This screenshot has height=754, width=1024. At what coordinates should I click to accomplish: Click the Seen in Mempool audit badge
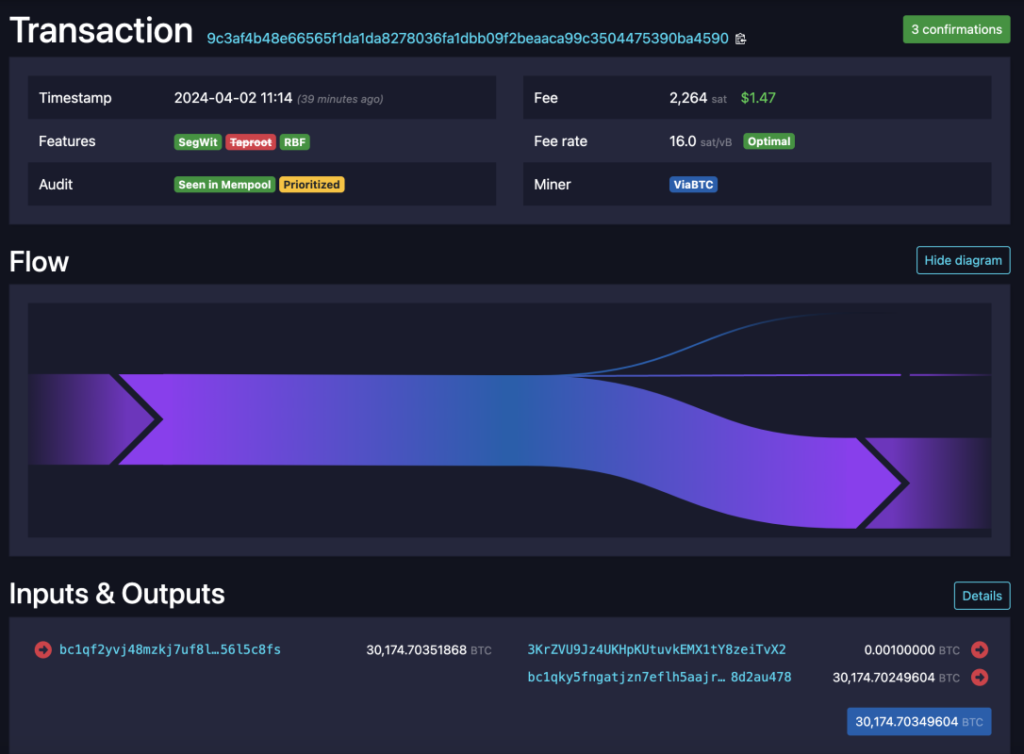tap(224, 184)
